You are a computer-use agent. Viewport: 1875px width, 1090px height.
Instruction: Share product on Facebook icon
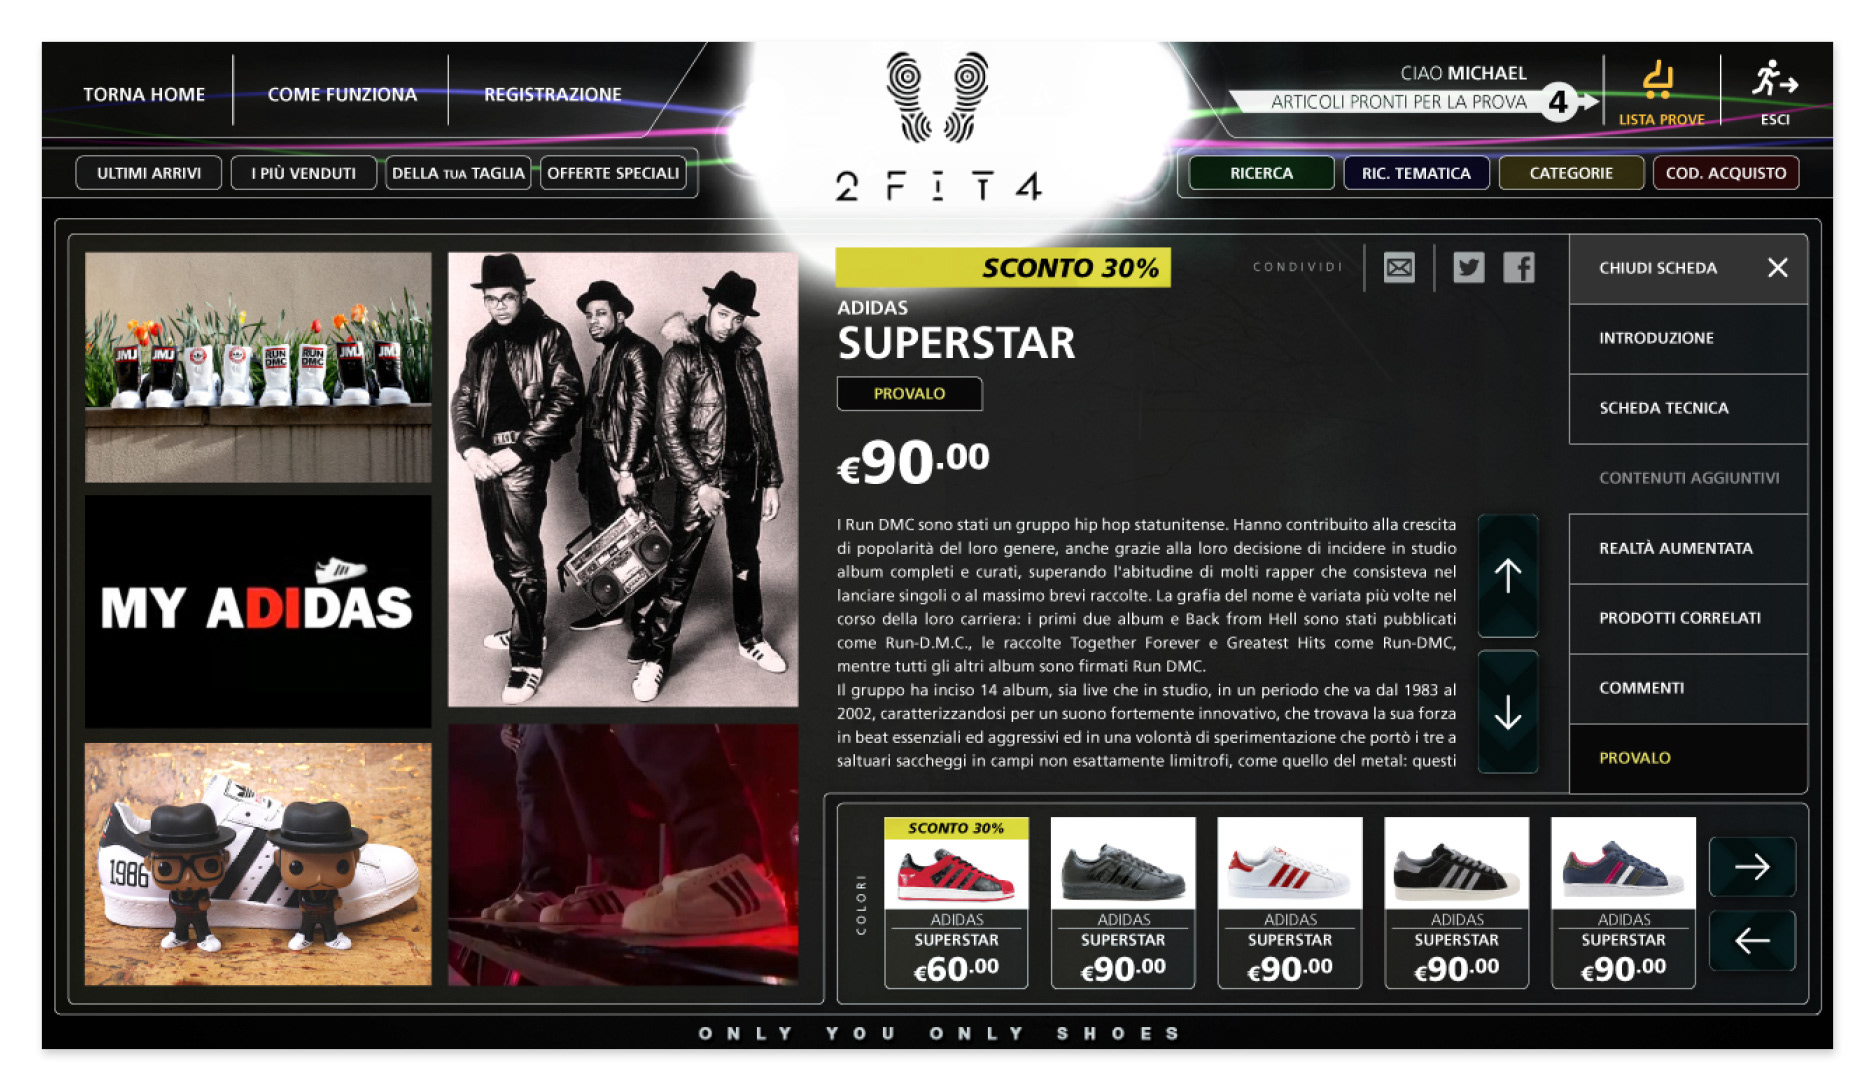pos(1519,268)
